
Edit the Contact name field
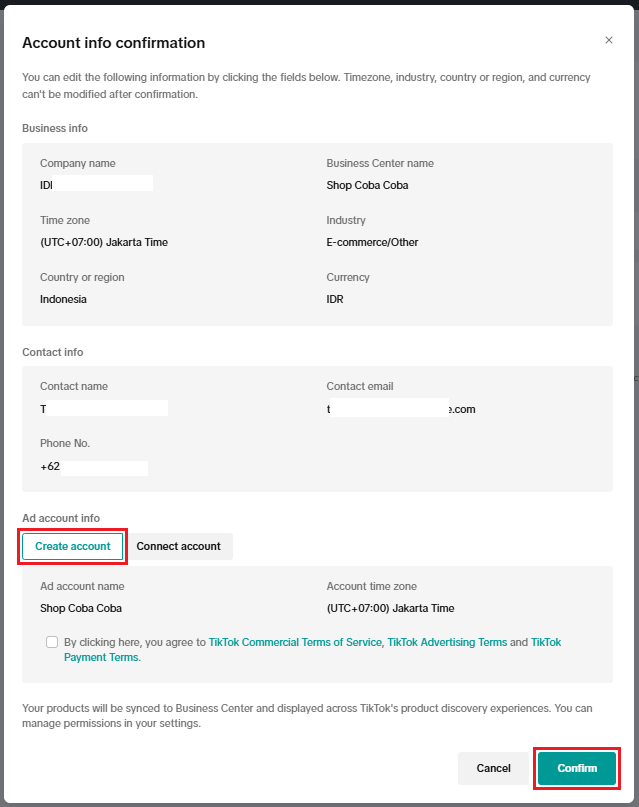click(x=104, y=408)
